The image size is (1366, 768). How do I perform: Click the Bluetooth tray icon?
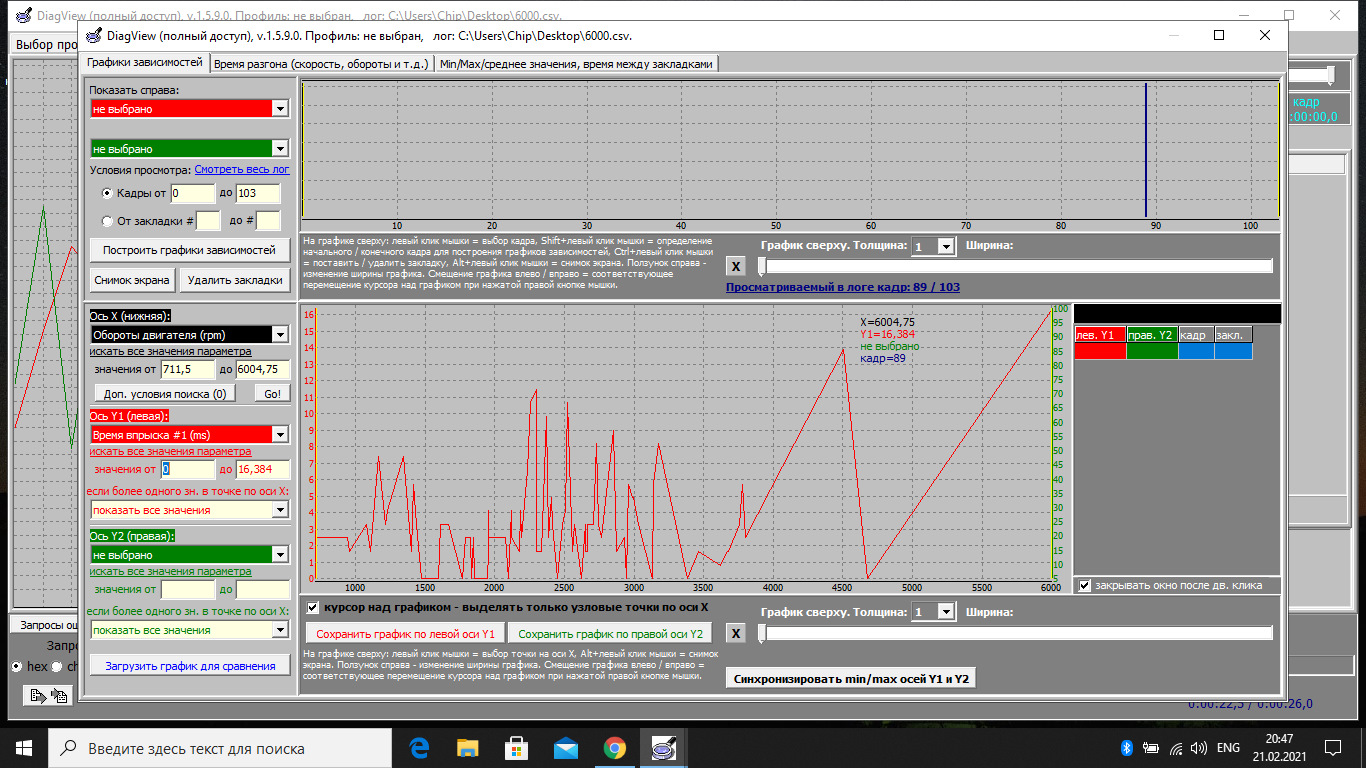click(1125, 748)
